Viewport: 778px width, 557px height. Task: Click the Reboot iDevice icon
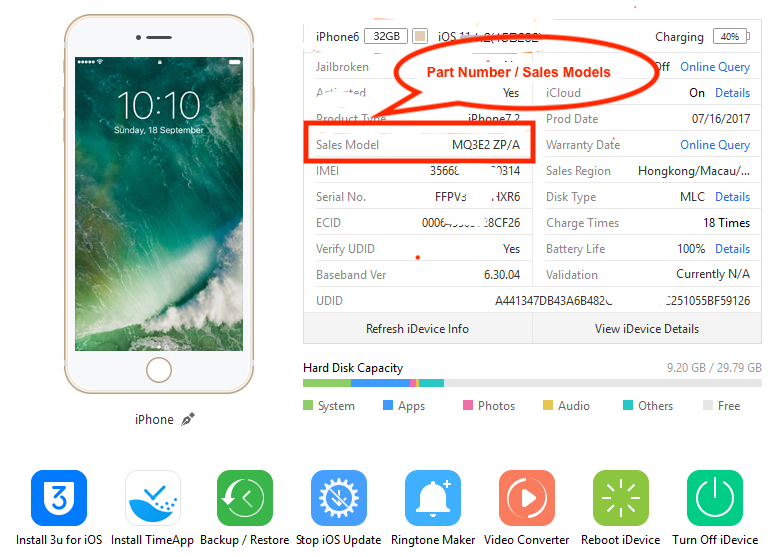(x=621, y=498)
